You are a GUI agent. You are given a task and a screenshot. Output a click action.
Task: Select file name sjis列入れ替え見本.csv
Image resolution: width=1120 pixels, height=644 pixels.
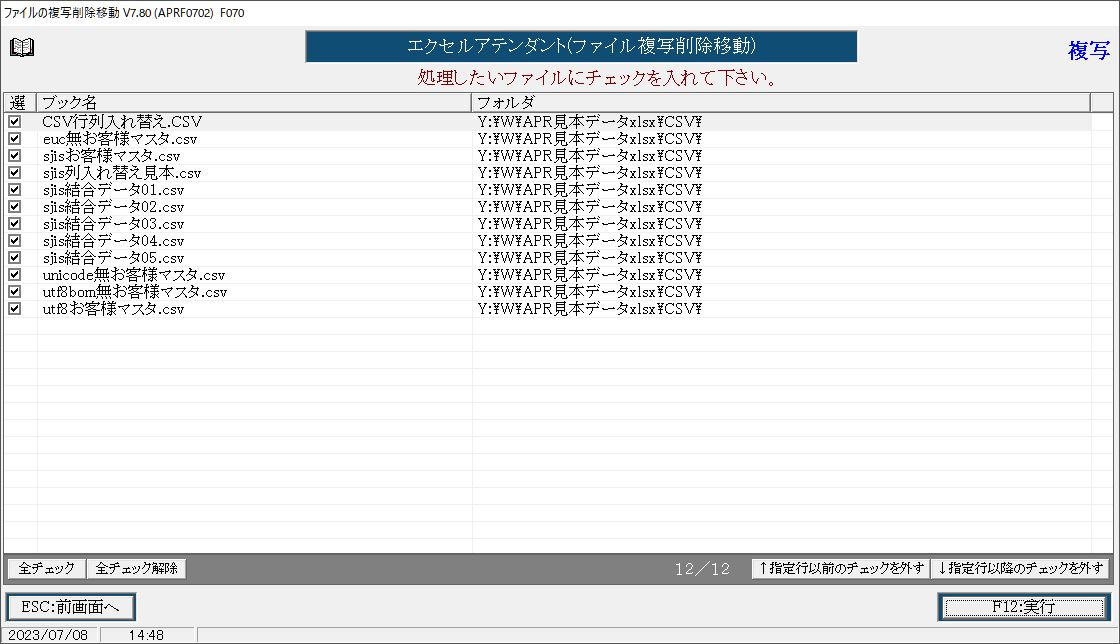click(122, 173)
